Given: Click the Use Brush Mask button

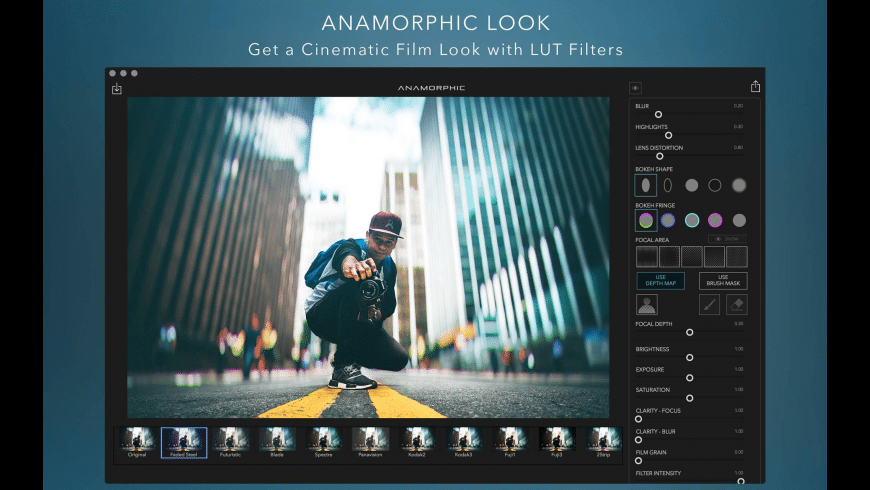Looking at the screenshot, I should [723, 281].
